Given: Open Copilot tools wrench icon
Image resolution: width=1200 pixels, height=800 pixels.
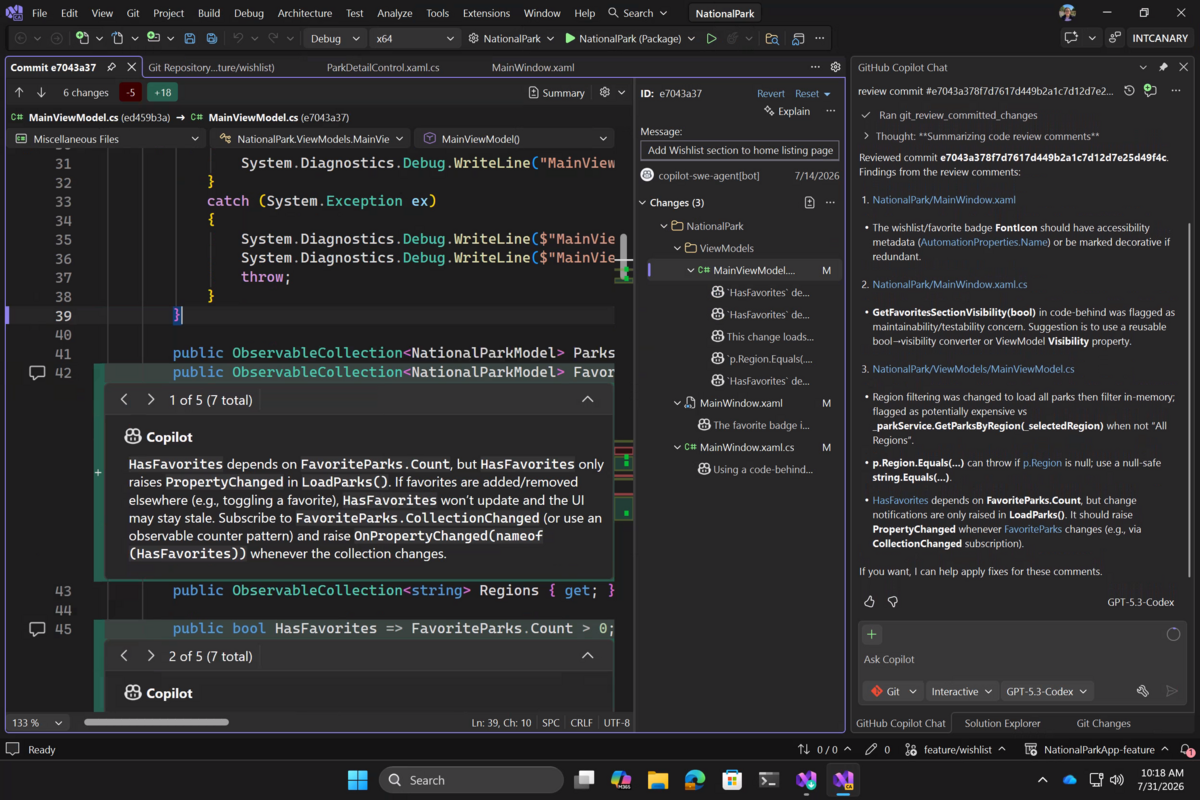Looking at the screenshot, I should [x=1143, y=691].
